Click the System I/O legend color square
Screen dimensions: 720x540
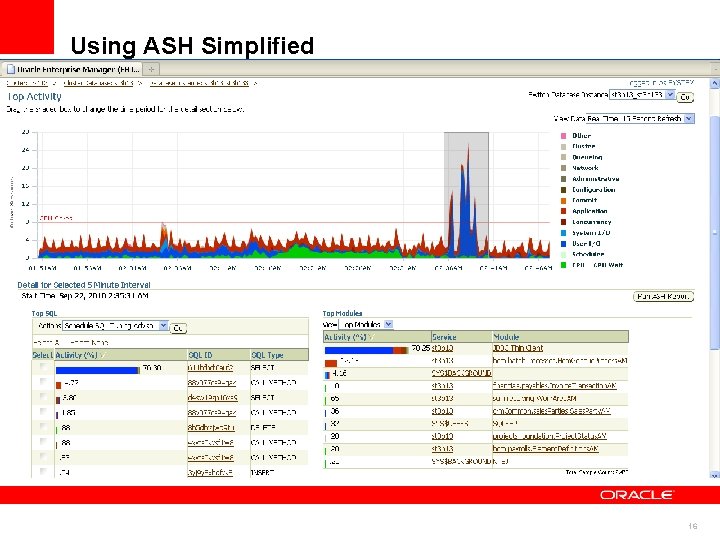point(563,233)
